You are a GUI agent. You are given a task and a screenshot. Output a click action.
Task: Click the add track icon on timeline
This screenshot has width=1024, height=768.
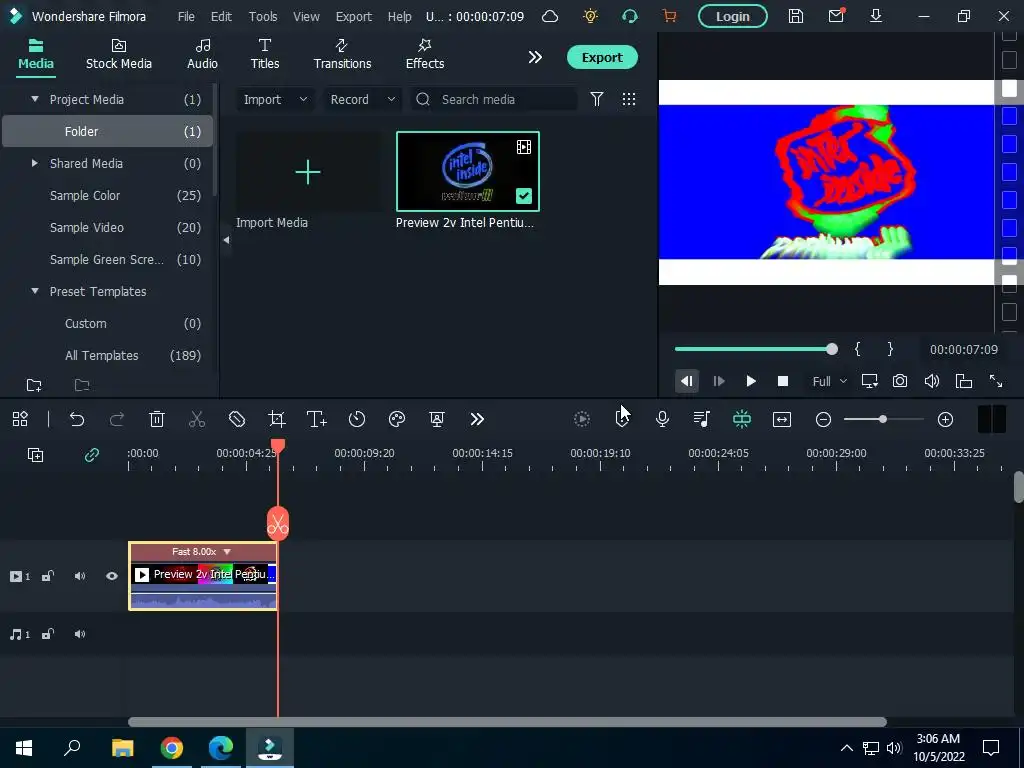point(35,455)
